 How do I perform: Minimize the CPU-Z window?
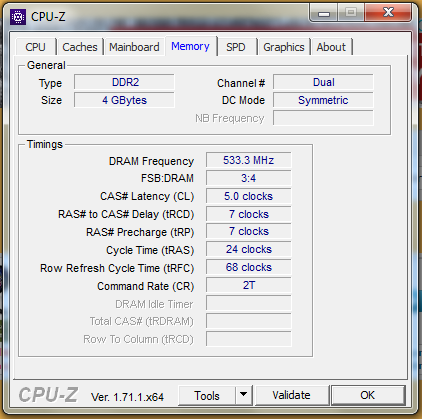[324, 13]
